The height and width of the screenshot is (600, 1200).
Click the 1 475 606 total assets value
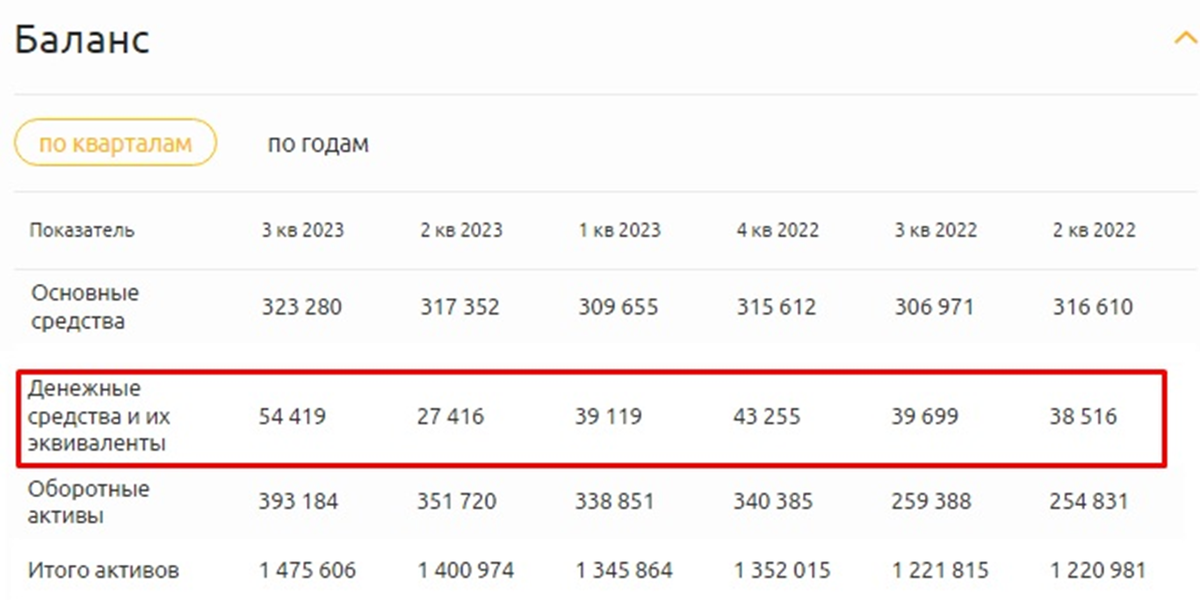[x=307, y=570]
